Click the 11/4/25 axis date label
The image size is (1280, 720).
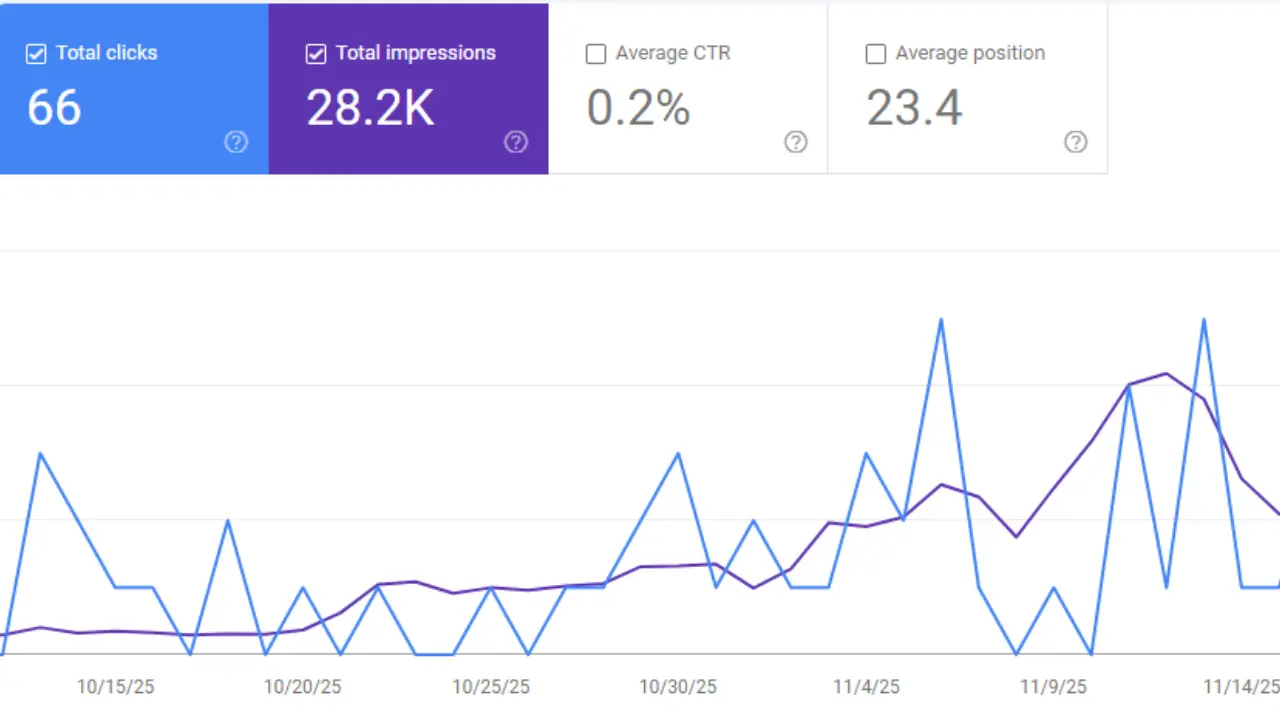click(x=864, y=687)
